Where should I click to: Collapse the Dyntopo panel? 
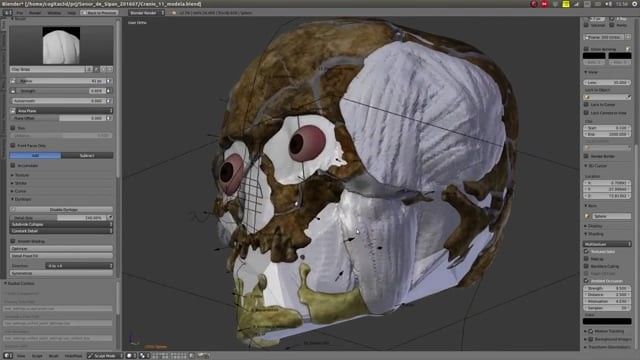click(21, 199)
